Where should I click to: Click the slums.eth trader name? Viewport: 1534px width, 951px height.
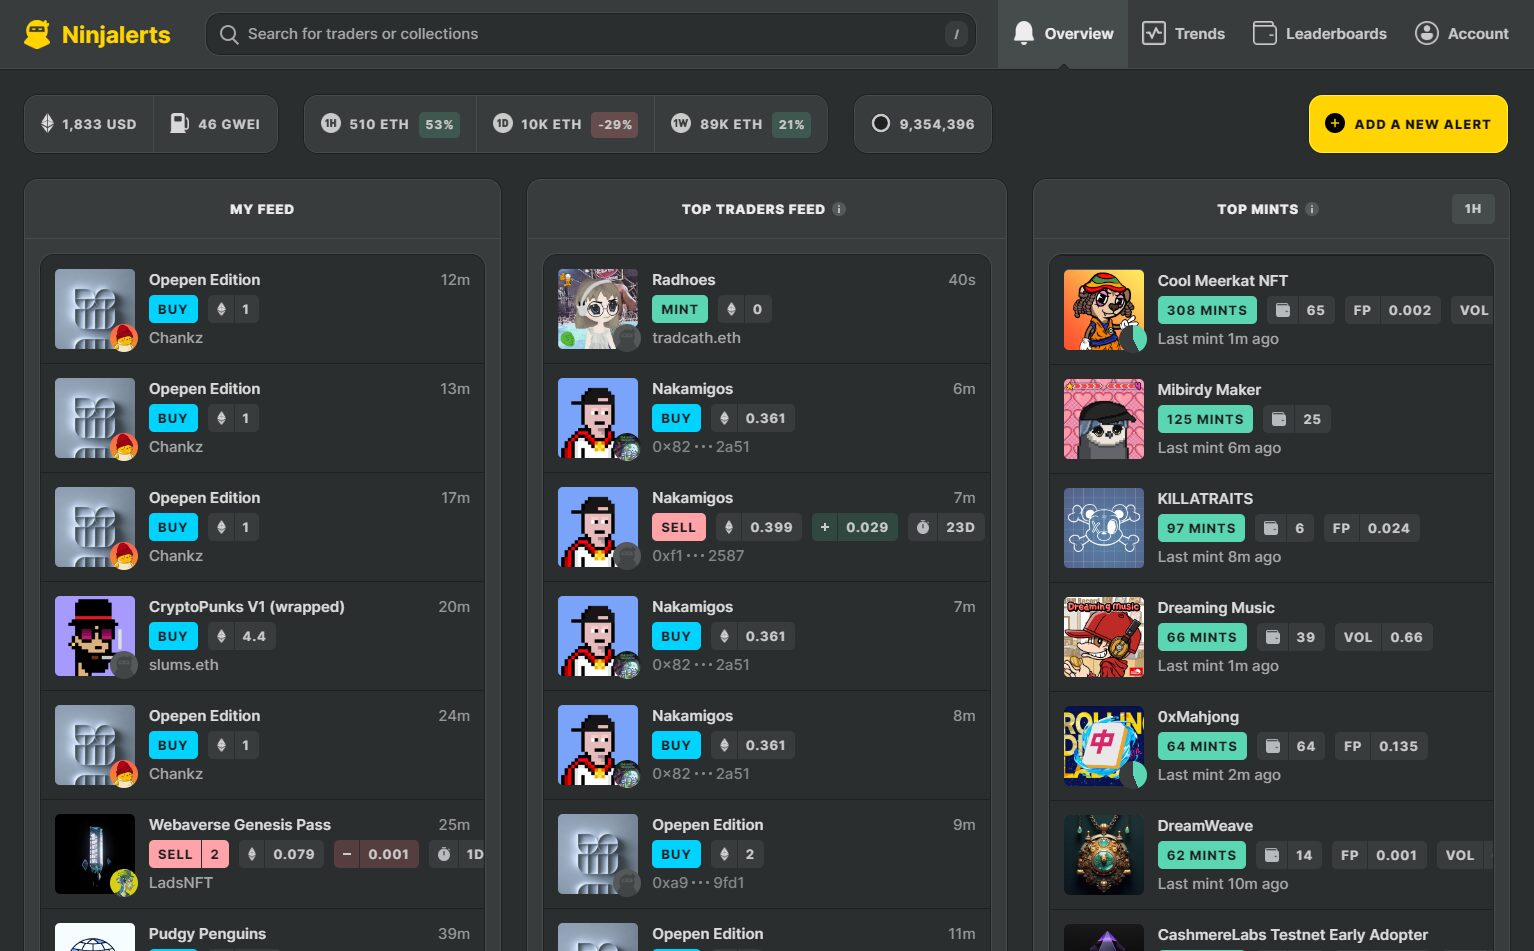[183, 665]
